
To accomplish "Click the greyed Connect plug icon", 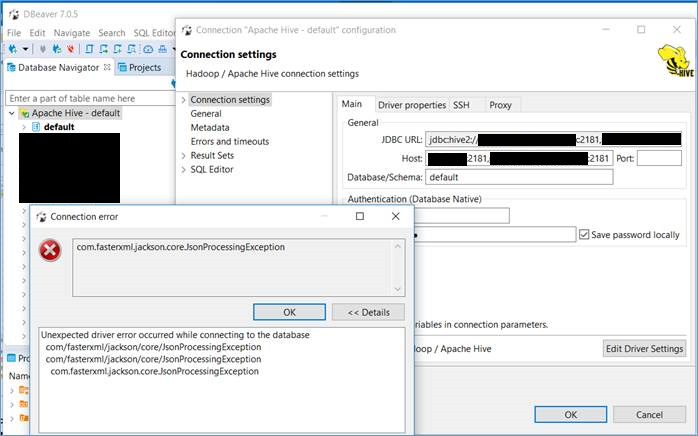I will click(43, 49).
